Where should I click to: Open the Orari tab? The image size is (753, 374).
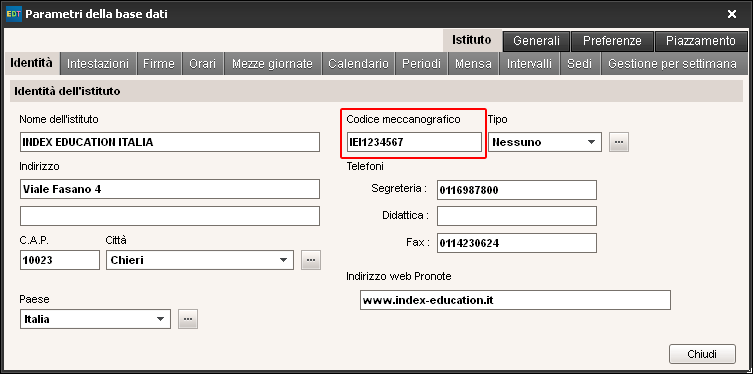[203, 64]
